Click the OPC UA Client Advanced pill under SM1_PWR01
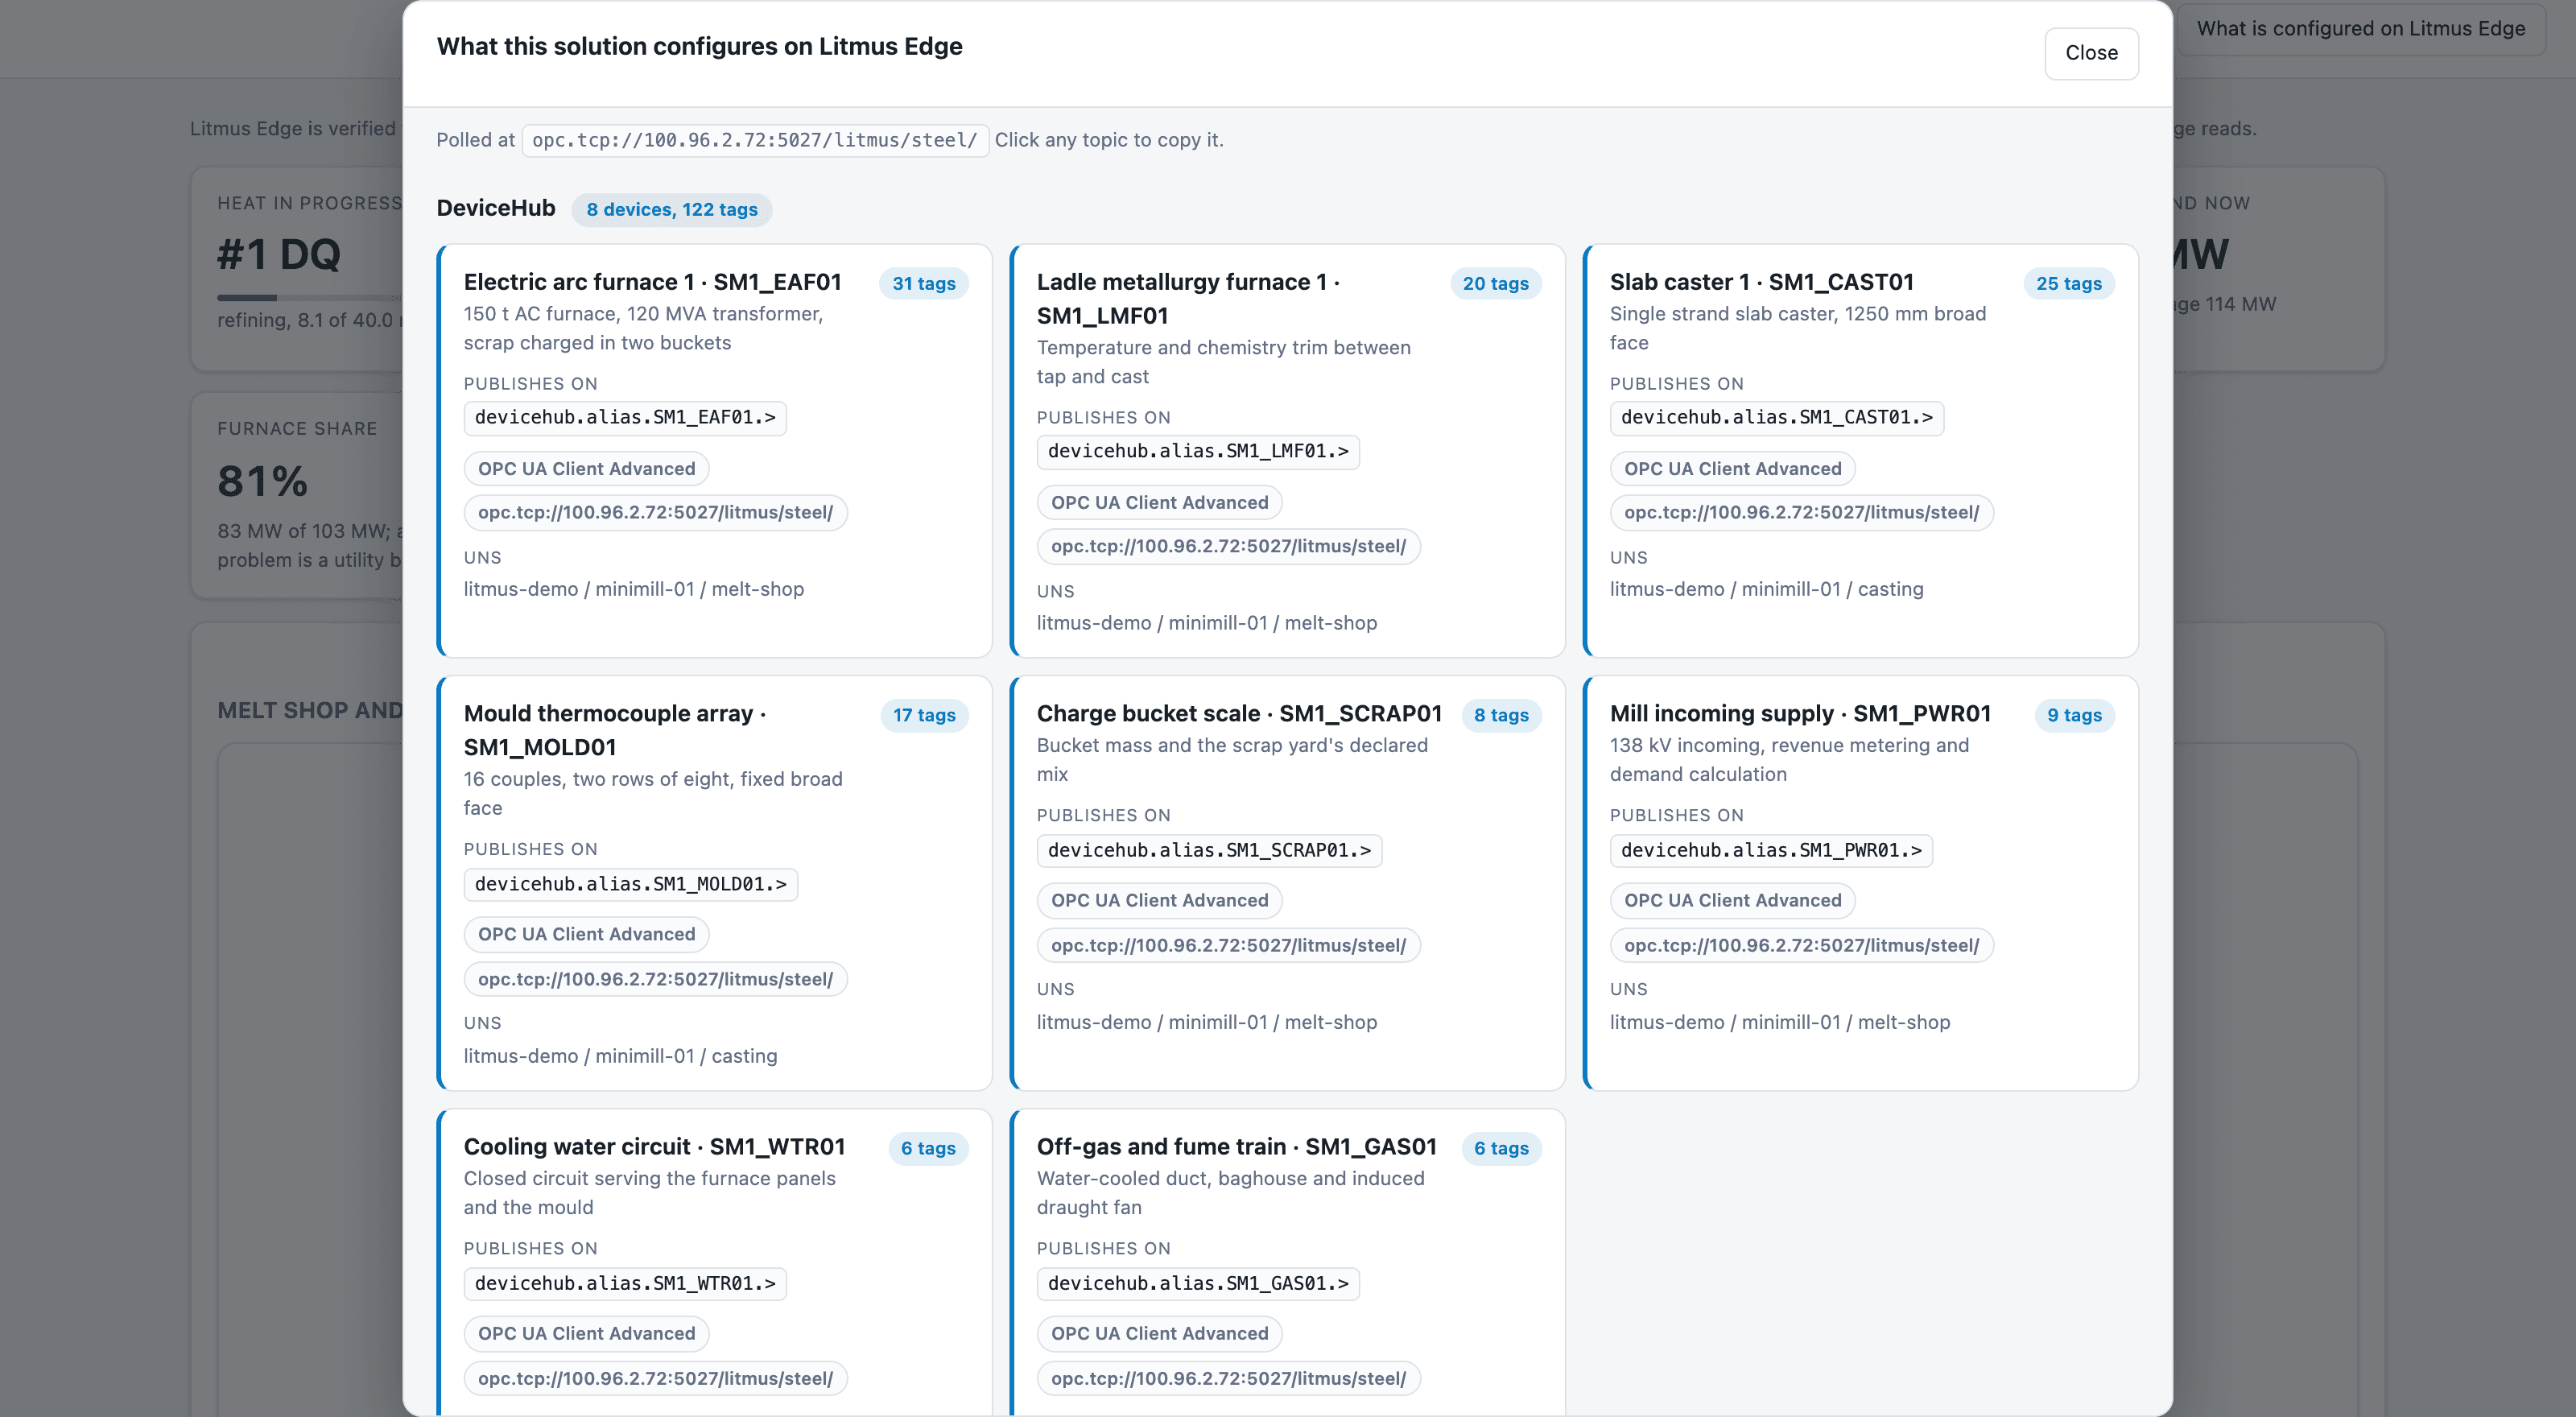2576x1417 pixels. 1732,901
